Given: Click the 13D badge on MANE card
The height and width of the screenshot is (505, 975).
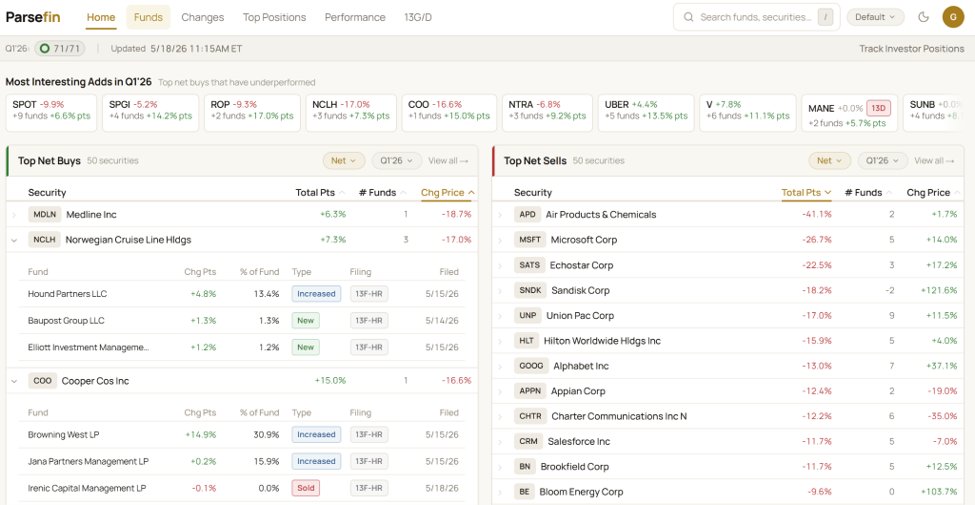Looking at the screenshot, I should tap(878, 108).
